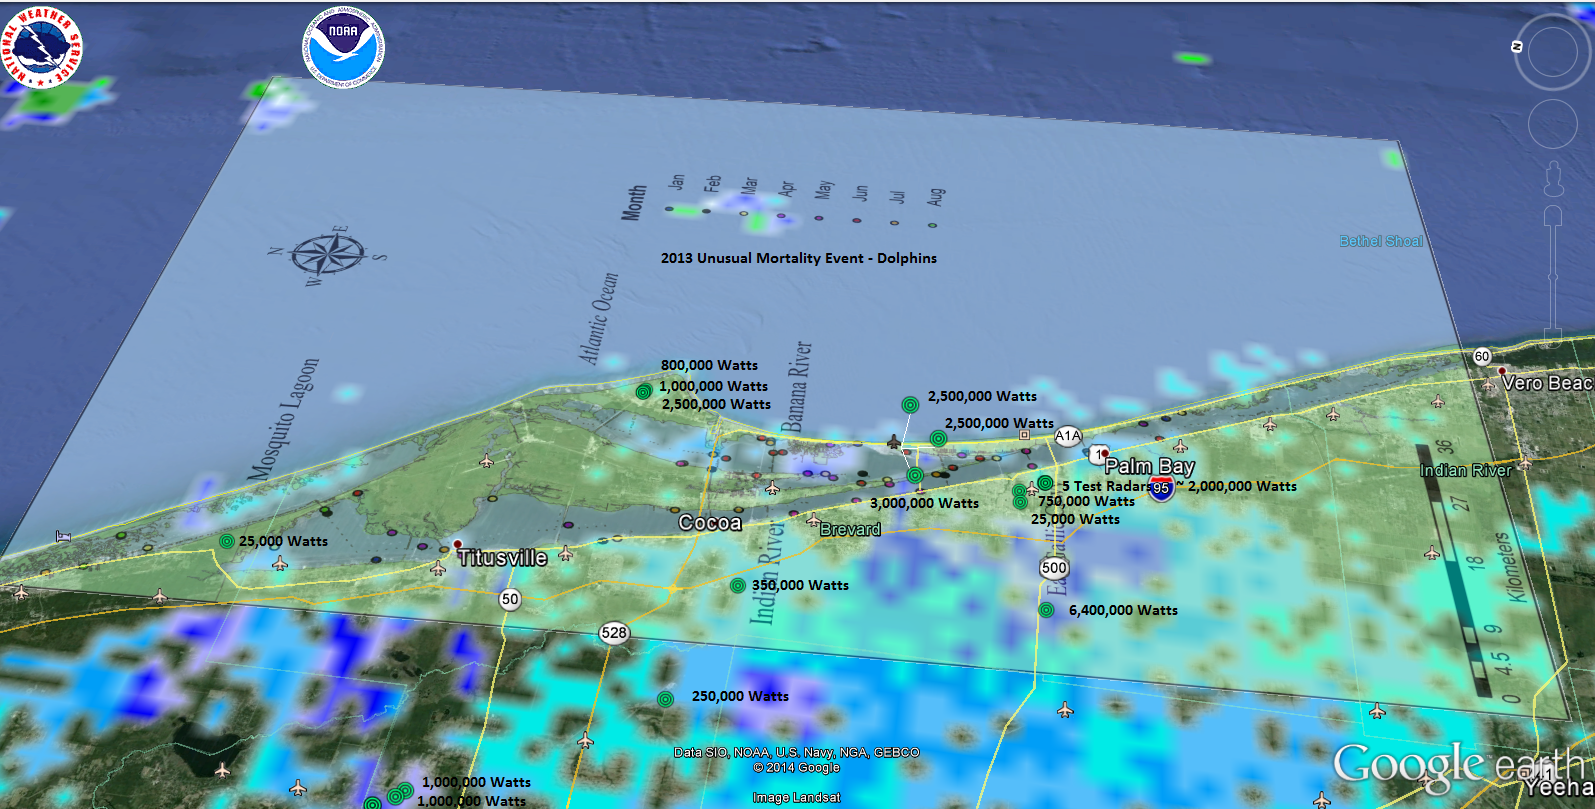Click the black airplane airport icon
The image size is (1595, 809).
(894, 442)
